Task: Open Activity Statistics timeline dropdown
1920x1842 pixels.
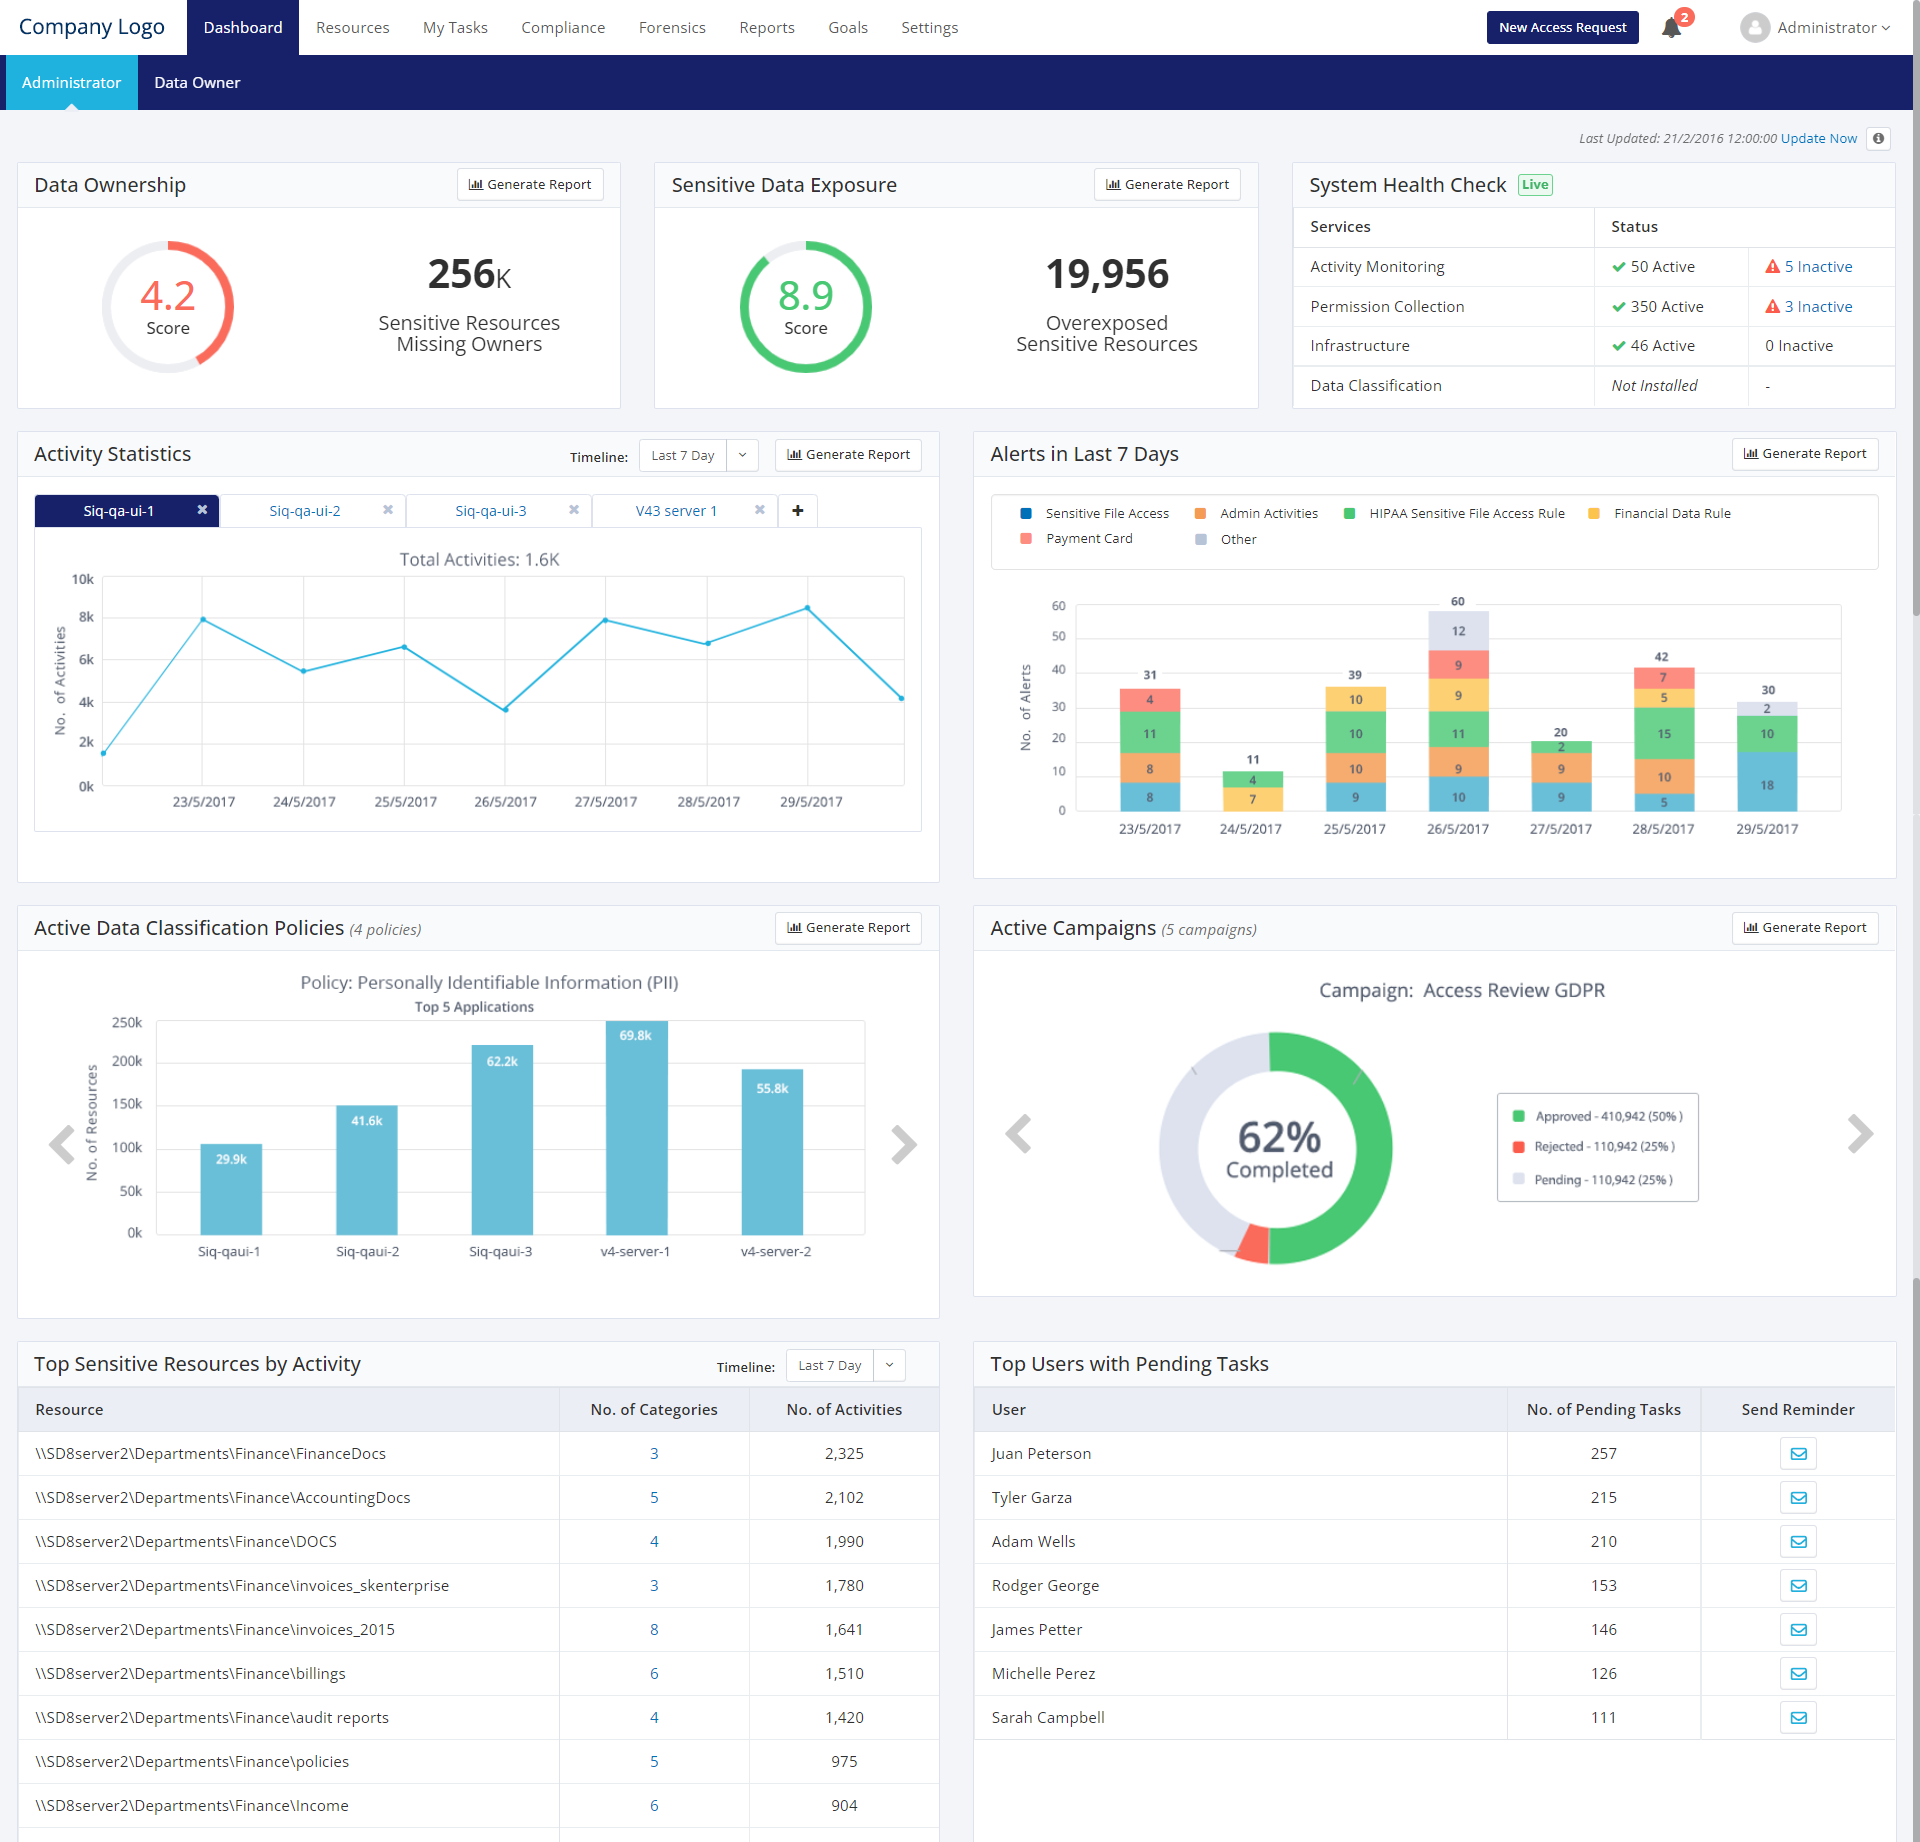Action: click(742, 455)
